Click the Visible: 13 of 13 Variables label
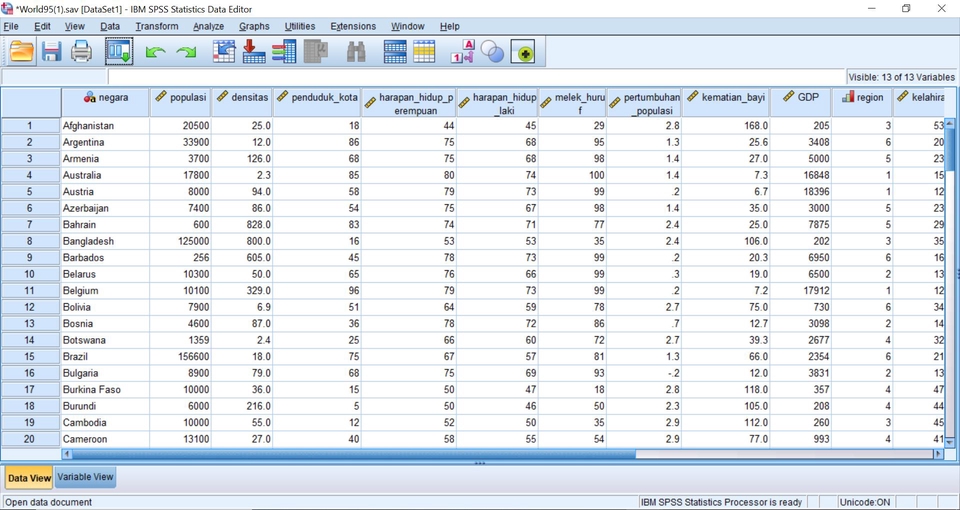 click(901, 77)
